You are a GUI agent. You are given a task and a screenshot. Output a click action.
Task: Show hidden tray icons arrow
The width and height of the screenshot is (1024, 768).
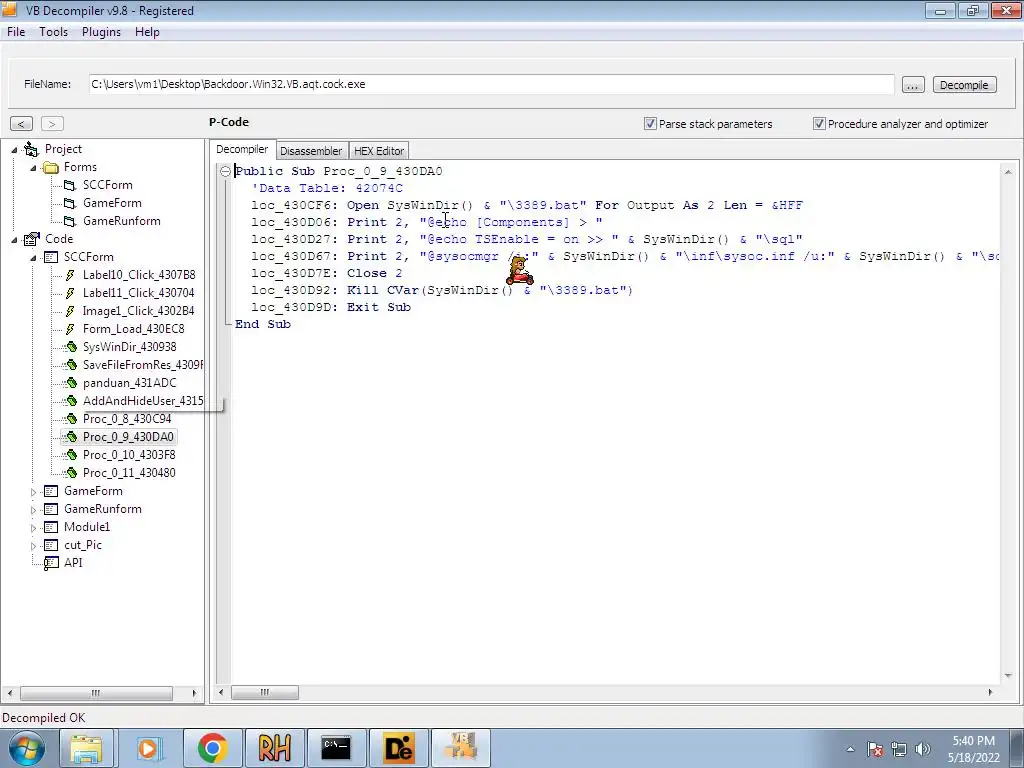tap(850, 749)
